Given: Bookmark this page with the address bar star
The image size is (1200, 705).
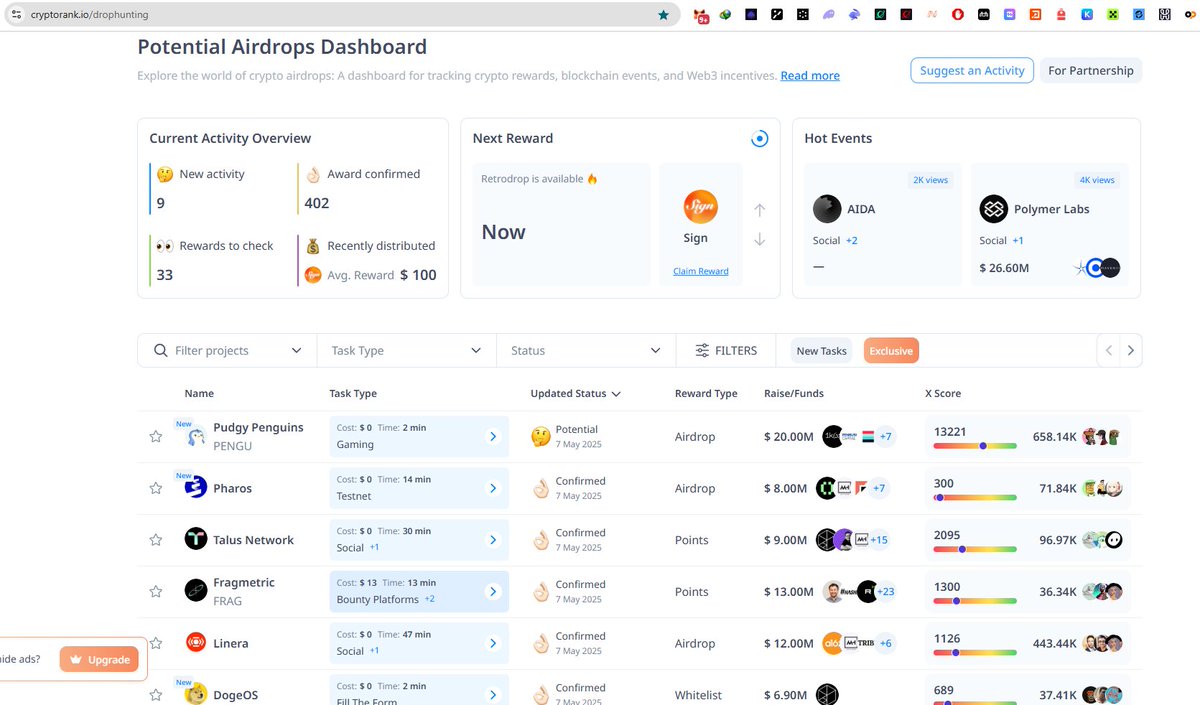Looking at the screenshot, I should pos(664,15).
